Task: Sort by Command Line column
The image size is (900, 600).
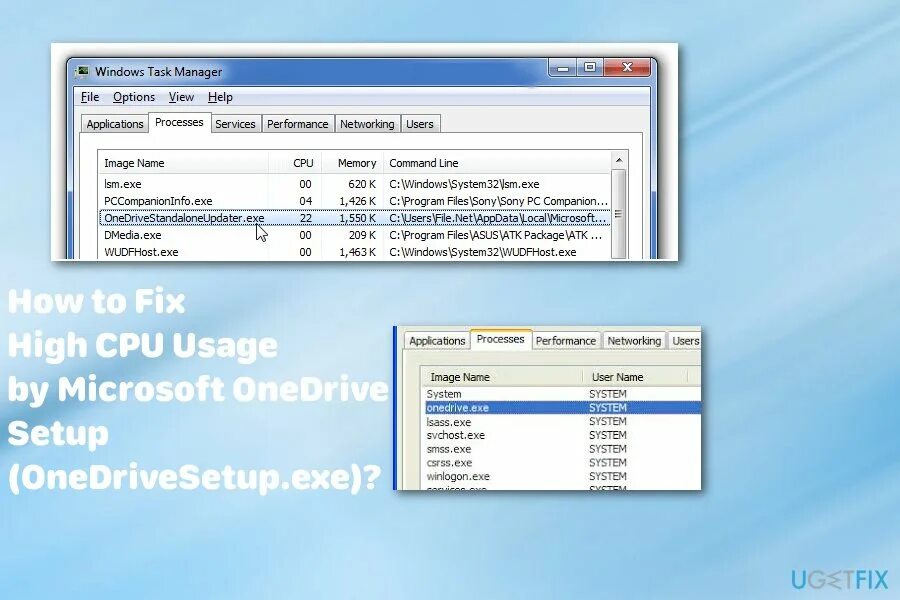Action: [x=496, y=163]
